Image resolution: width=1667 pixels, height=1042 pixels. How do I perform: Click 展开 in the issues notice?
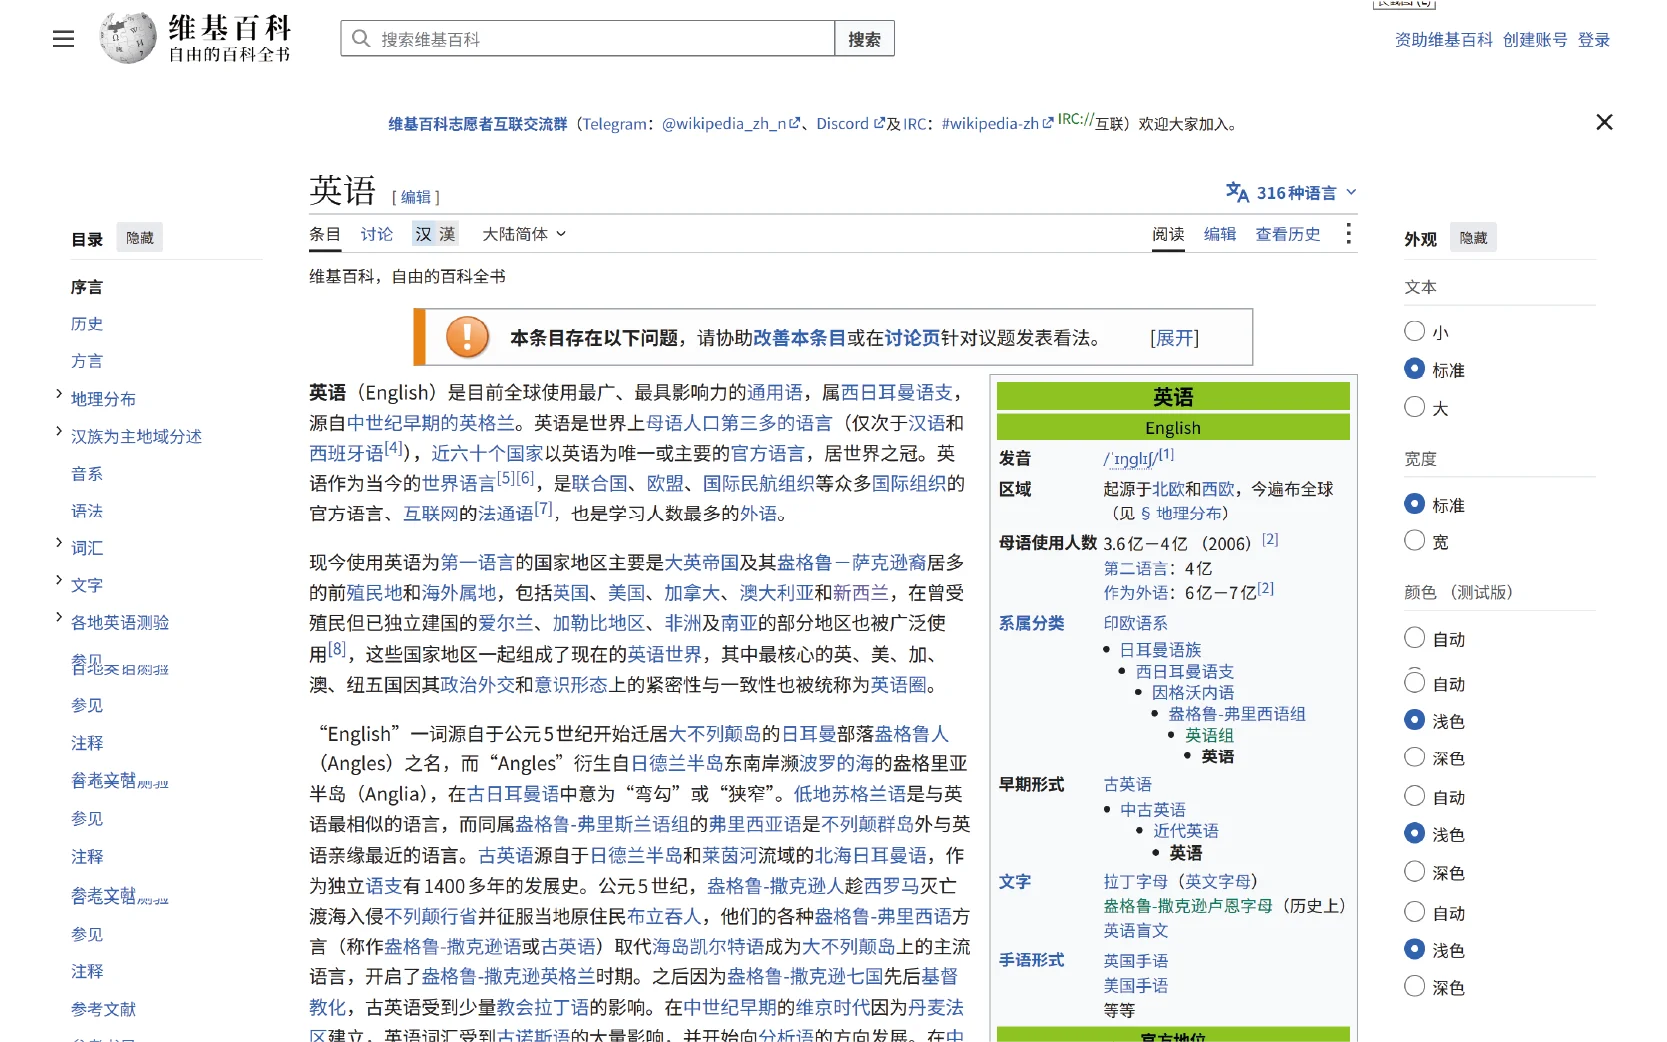[x=1175, y=338]
